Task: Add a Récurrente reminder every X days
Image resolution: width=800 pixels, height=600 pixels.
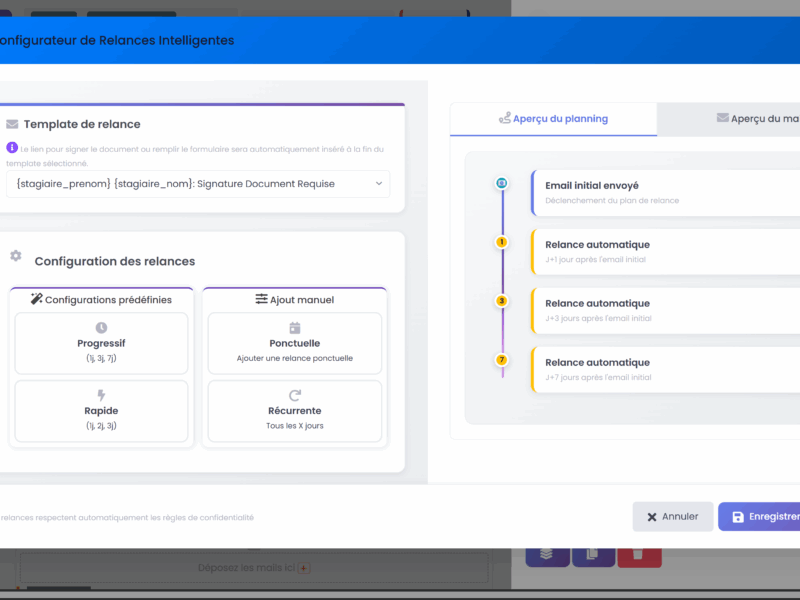Action: tap(294, 410)
